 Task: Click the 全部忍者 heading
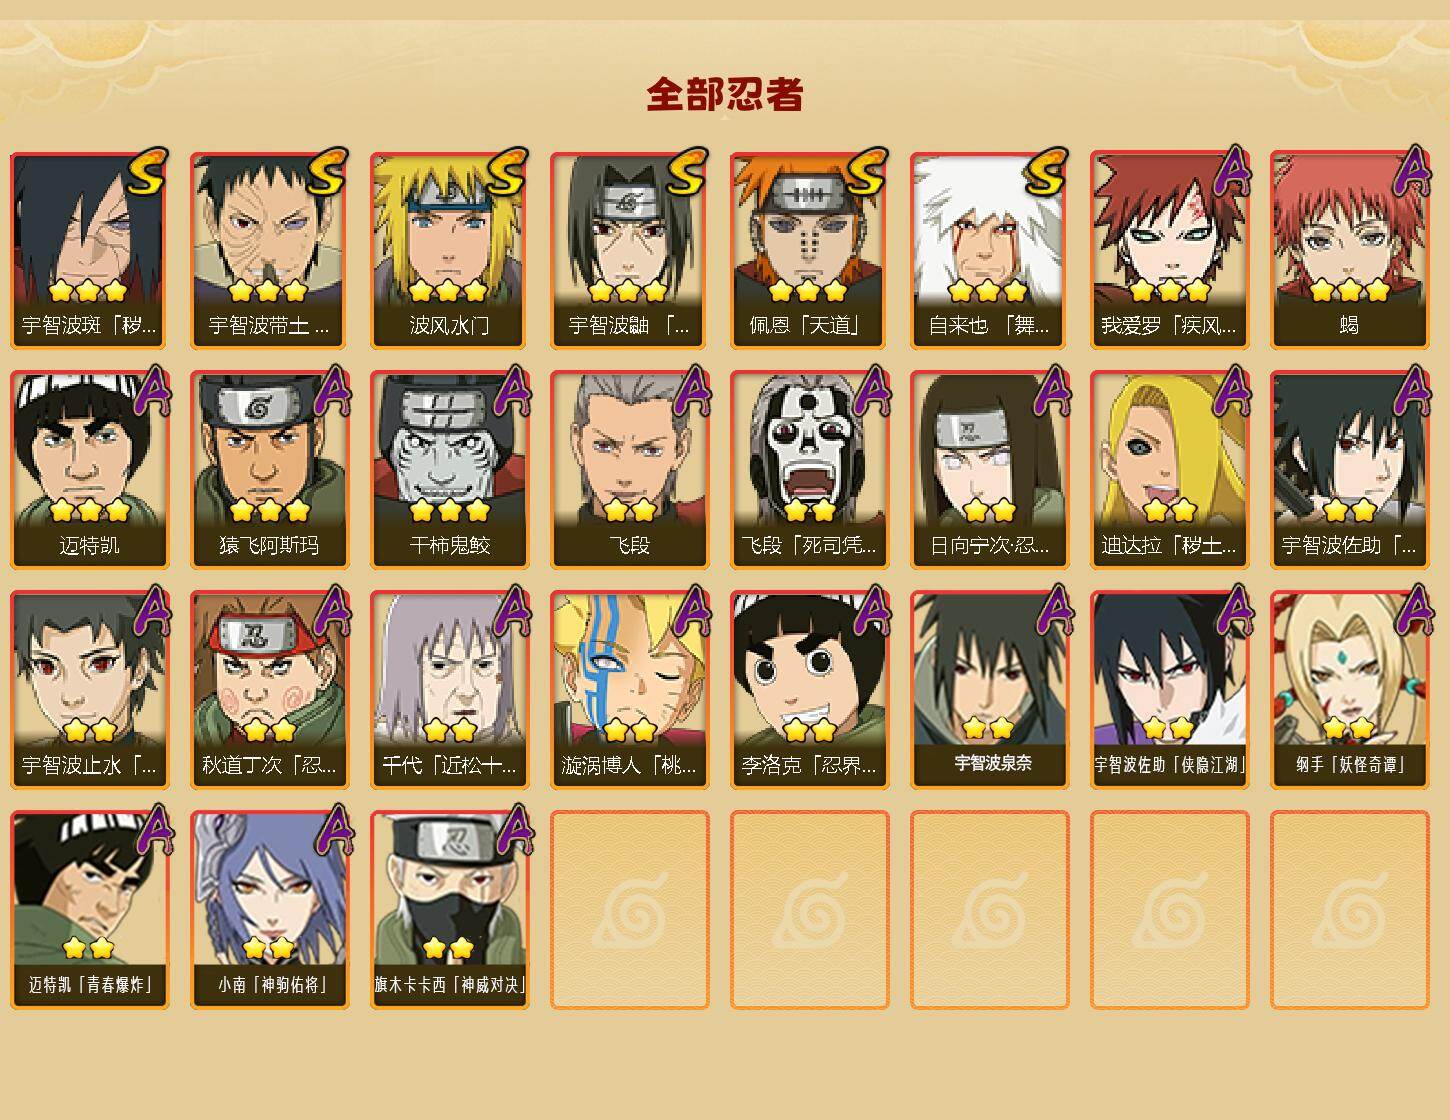pos(725,95)
